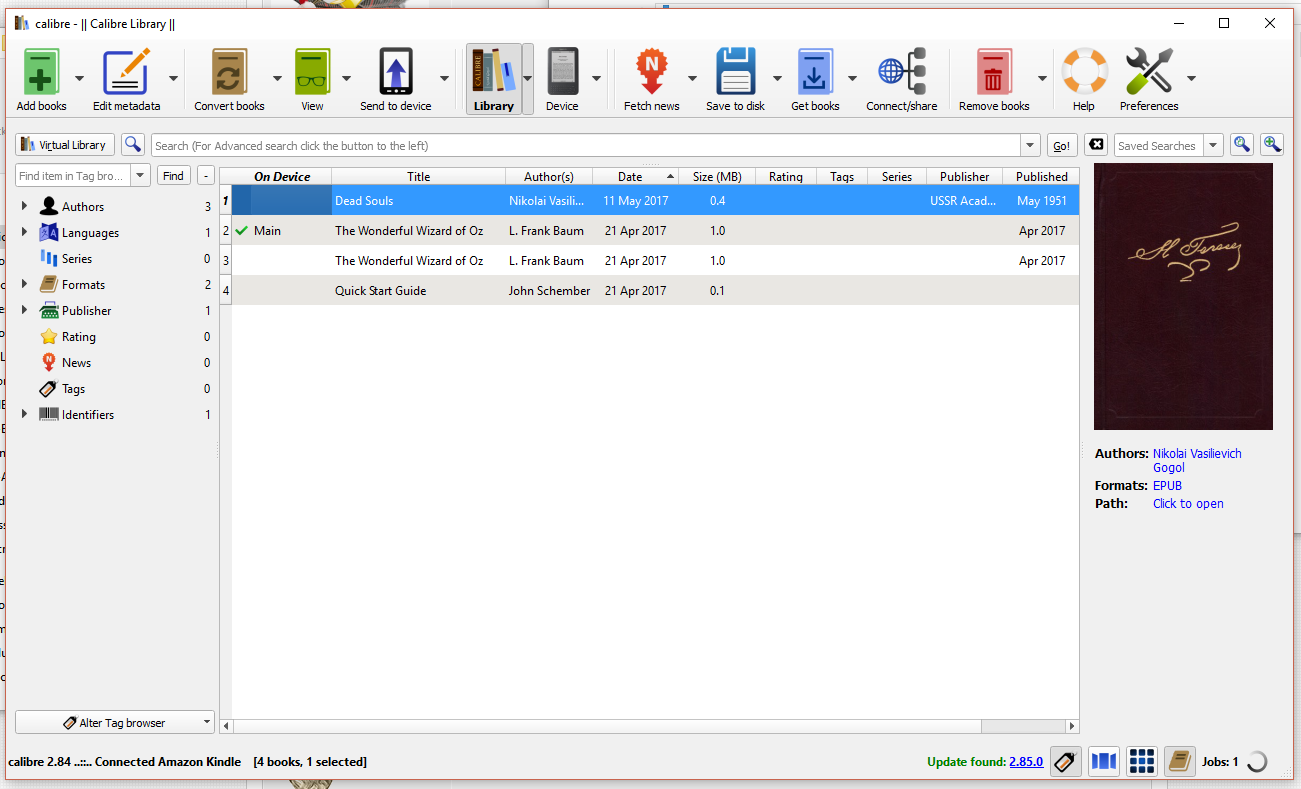This screenshot has height=789, width=1301.
Task: Open the Saved Searches dropdown
Action: [x=1213, y=144]
